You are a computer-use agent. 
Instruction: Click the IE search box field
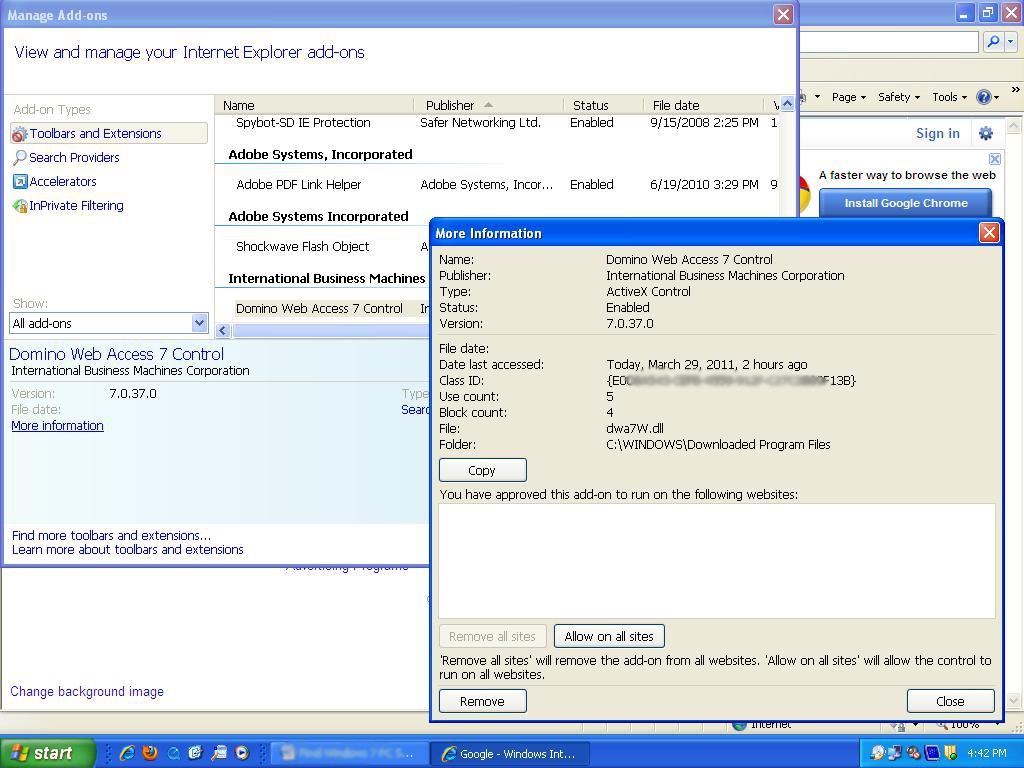tap(889, 42)
